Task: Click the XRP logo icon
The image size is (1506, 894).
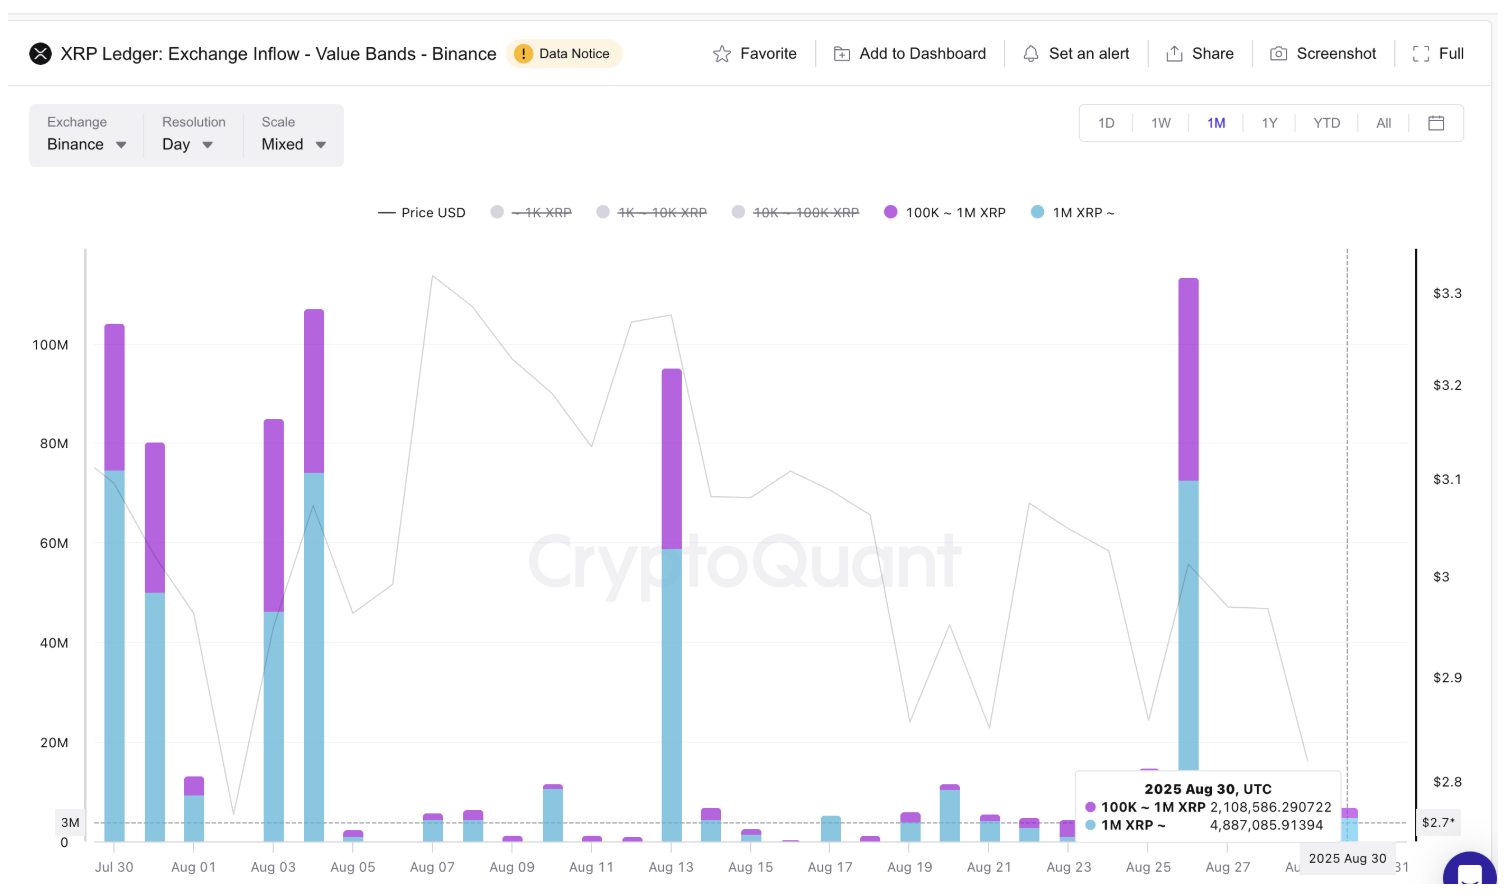Action: (x=40, y=54)
